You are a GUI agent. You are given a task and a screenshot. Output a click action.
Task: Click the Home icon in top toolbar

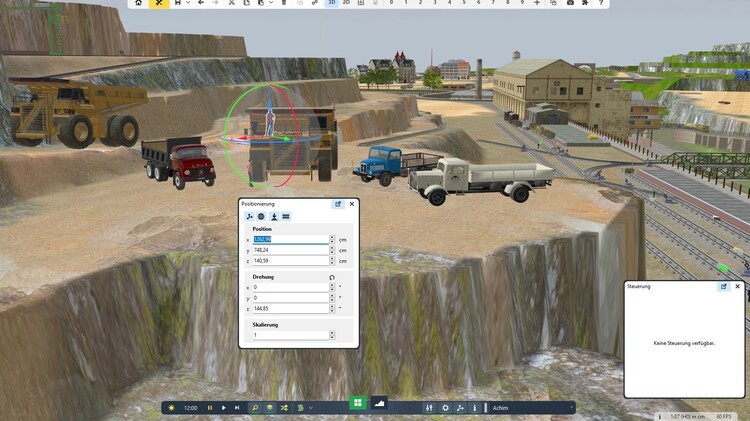click(x=138, y=3)
